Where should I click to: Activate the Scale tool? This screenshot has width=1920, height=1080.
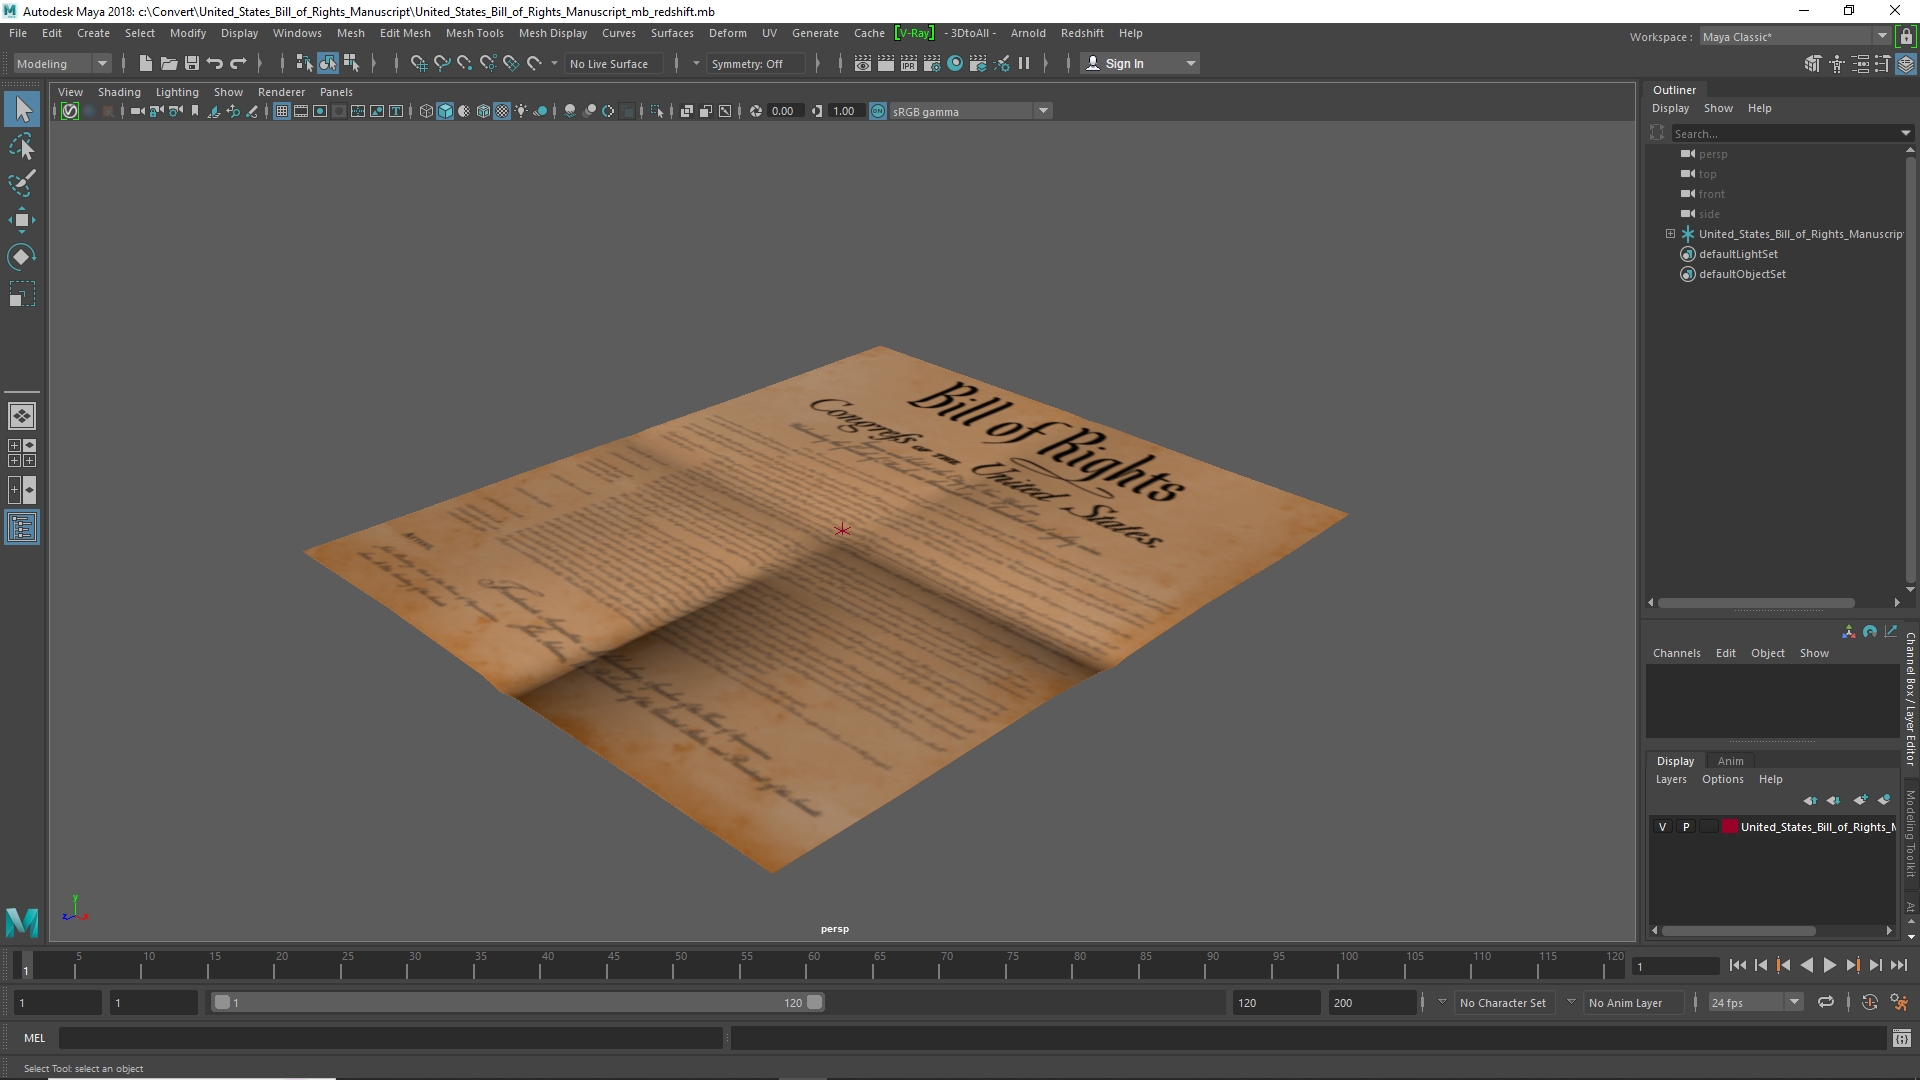pyautogui.click(x=22, y=294)
